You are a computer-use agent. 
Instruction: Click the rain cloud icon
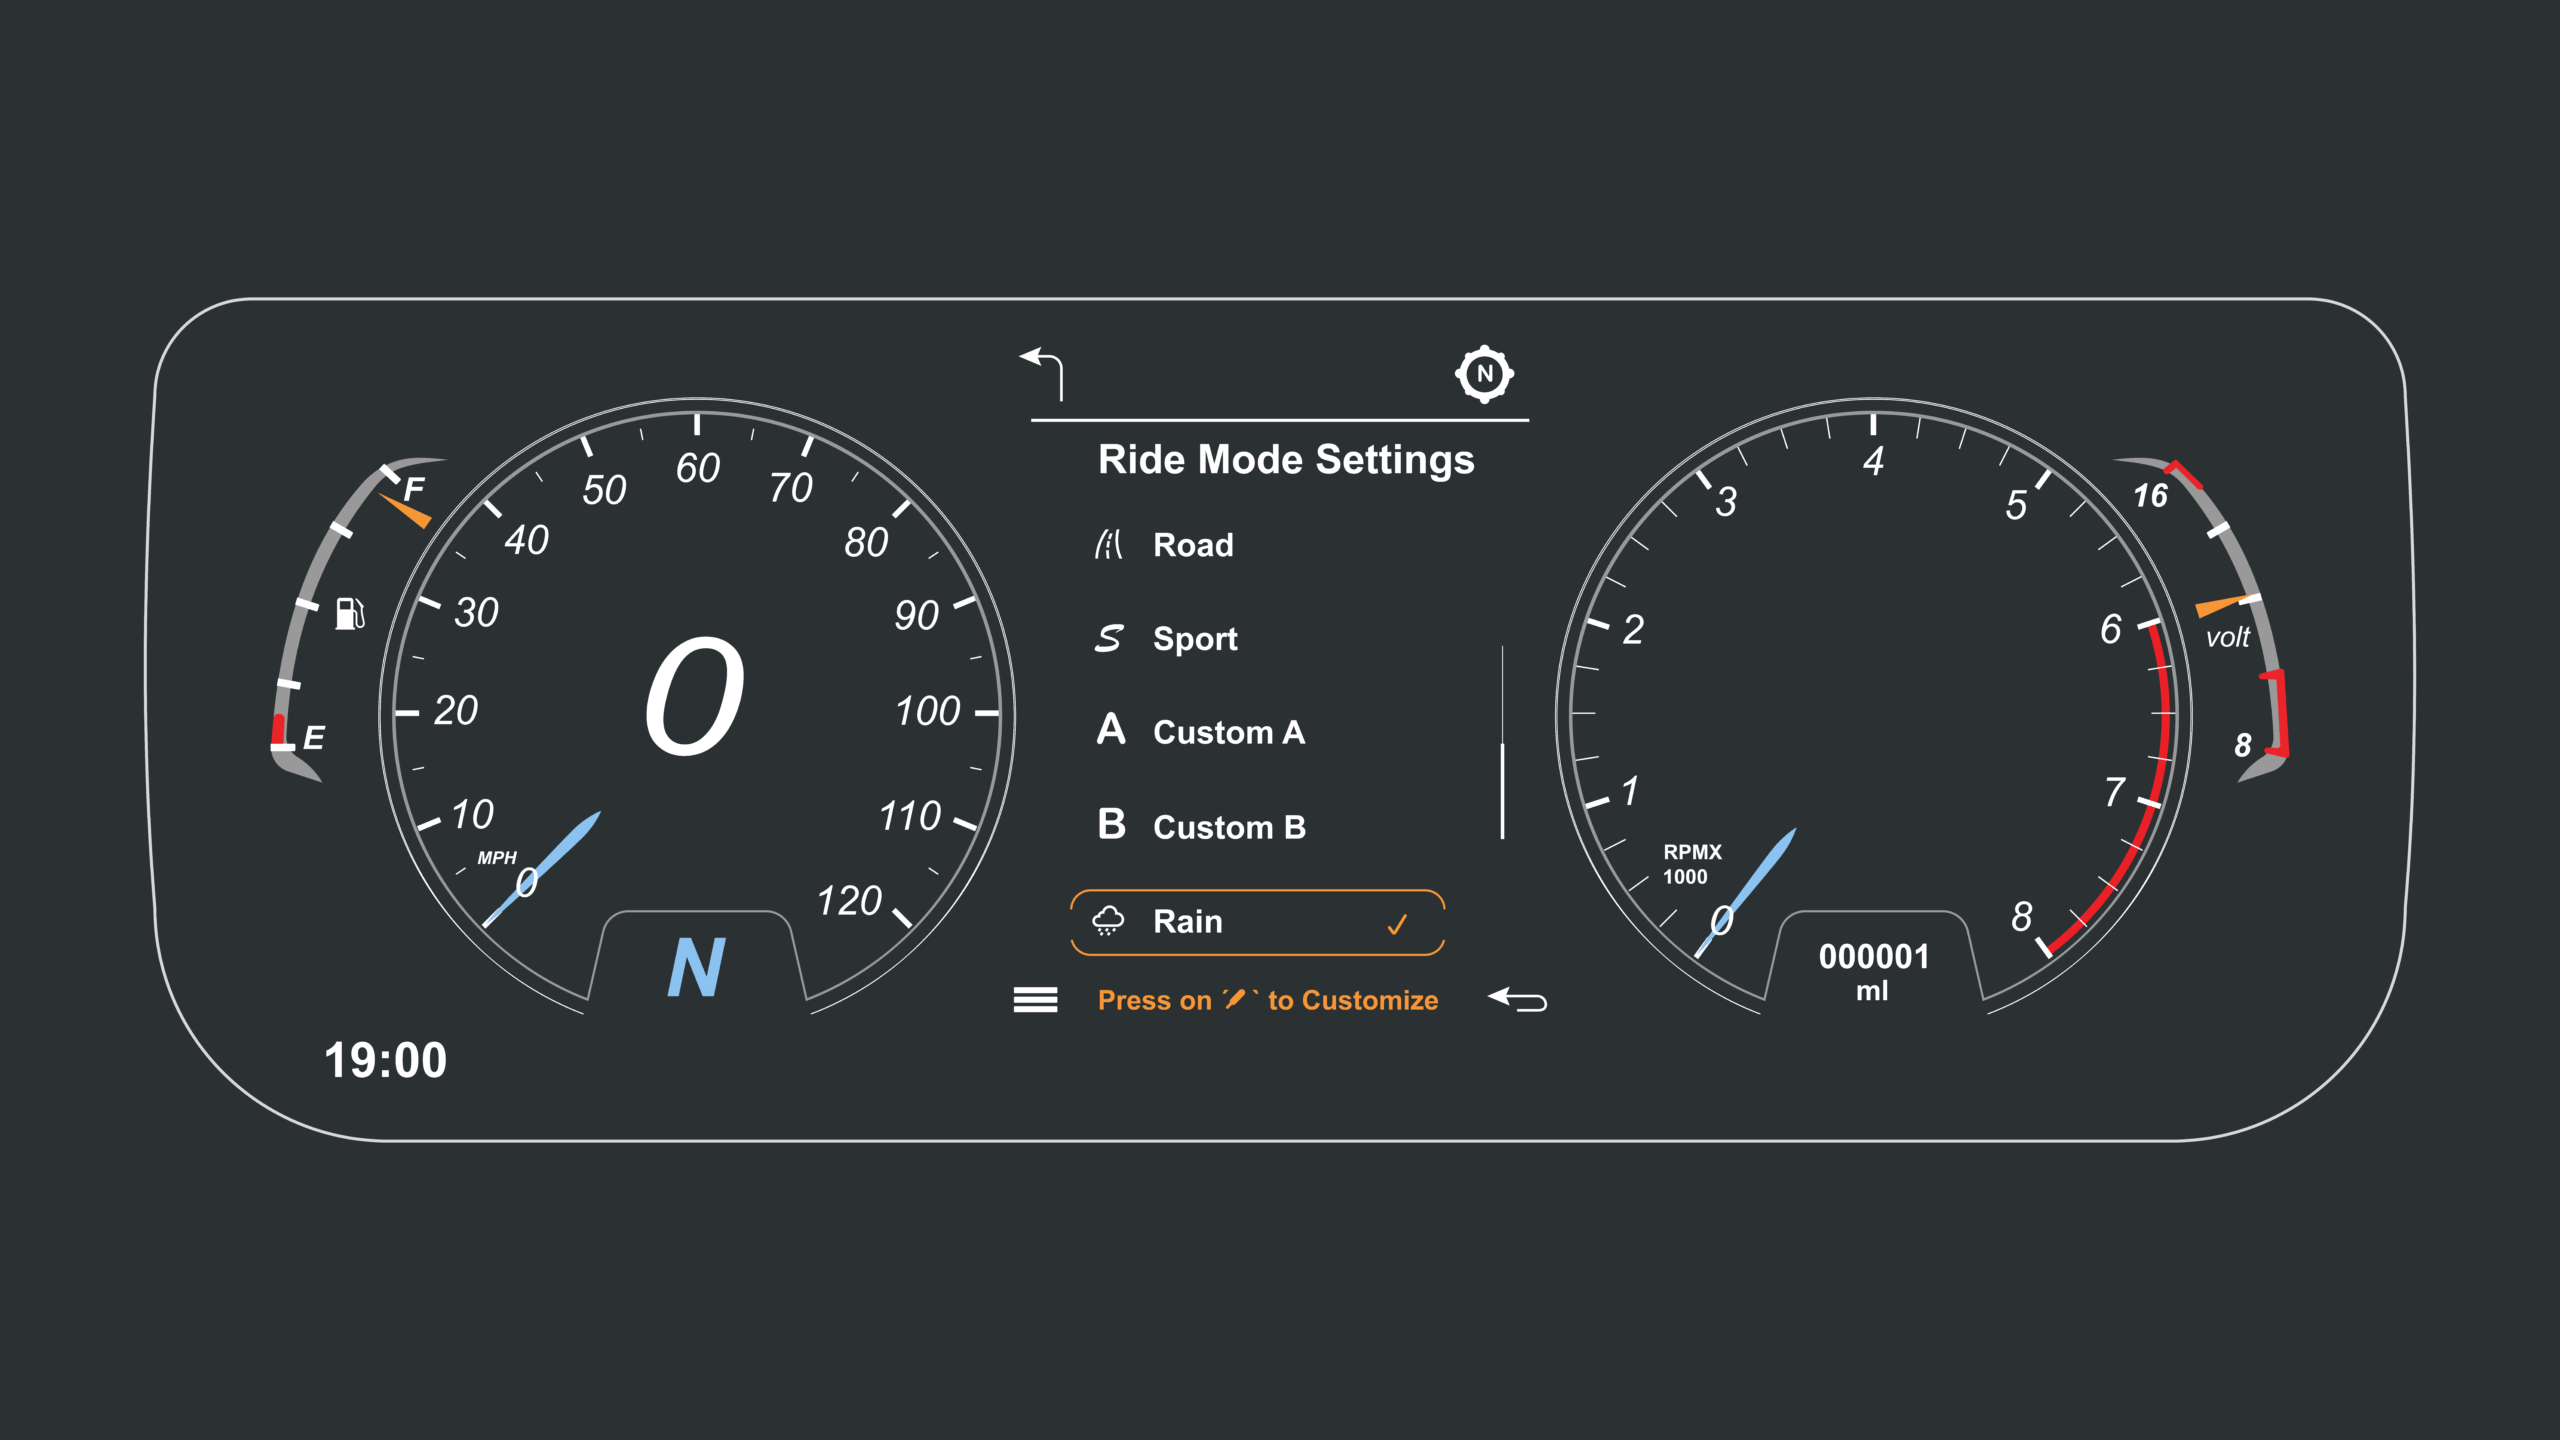click(1108, 921)
